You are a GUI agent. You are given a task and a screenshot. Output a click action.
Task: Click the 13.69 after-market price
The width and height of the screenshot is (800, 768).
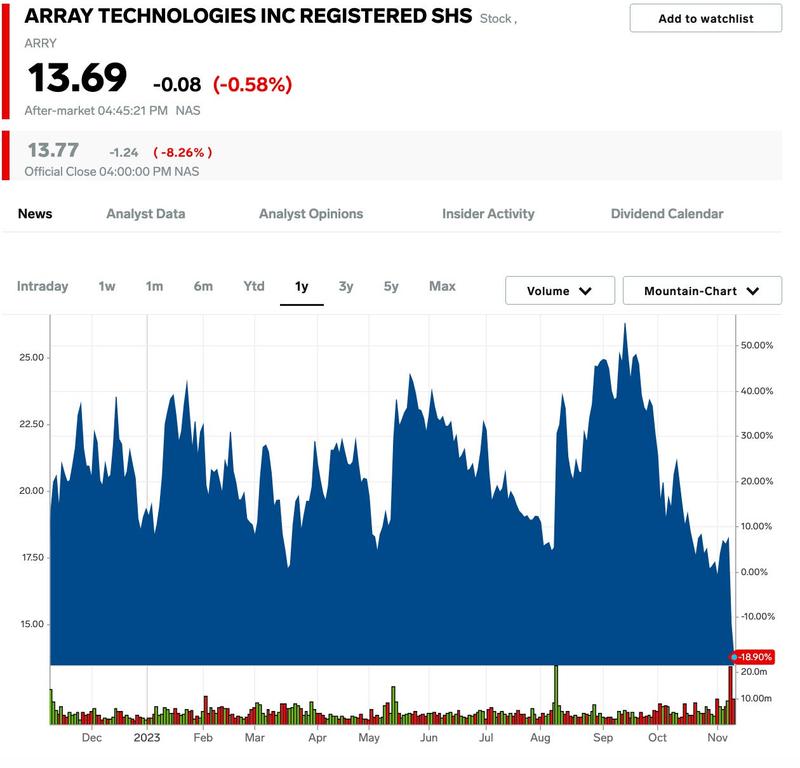pyautogui.click(x=77, y=78)
